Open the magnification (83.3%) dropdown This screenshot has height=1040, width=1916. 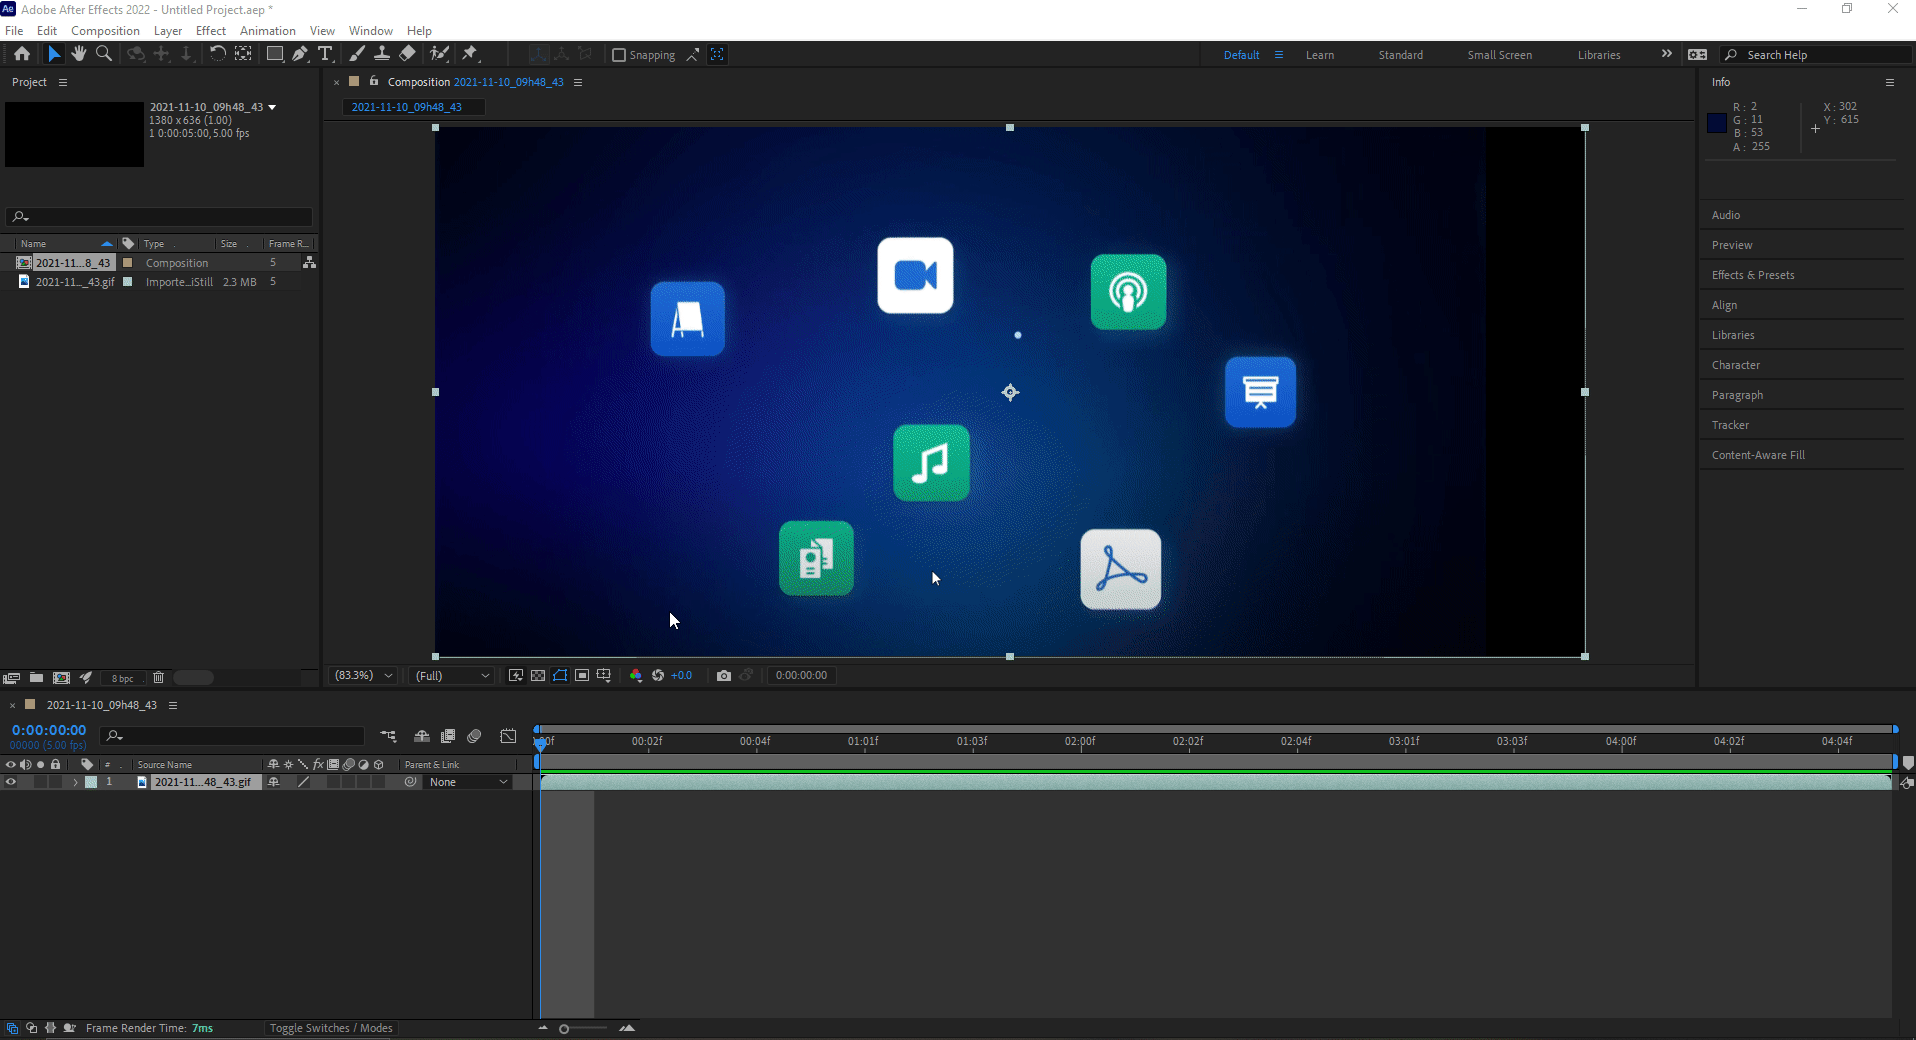(363, 676)
